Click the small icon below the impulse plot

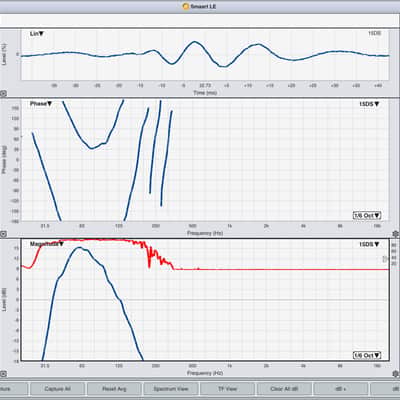coord(3,94)
